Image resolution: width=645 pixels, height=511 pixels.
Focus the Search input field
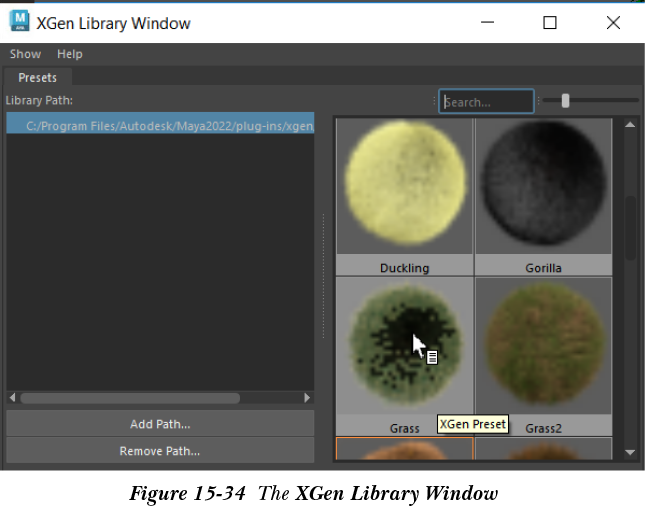point(487,101)
